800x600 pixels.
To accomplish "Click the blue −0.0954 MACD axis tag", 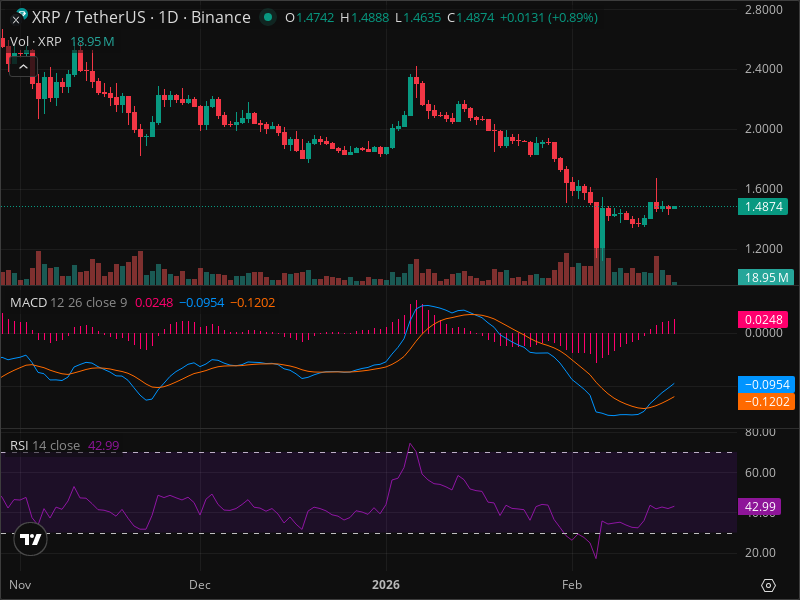I will click(x=766, y=384).
